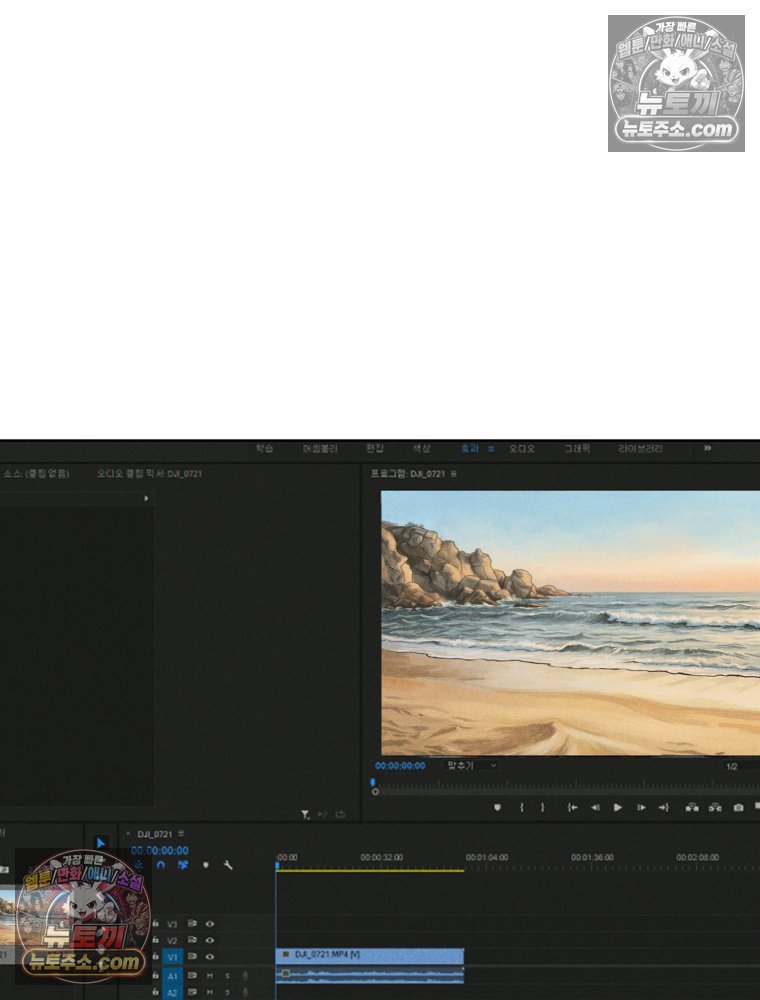Click the Lift button

coord(692,807)
